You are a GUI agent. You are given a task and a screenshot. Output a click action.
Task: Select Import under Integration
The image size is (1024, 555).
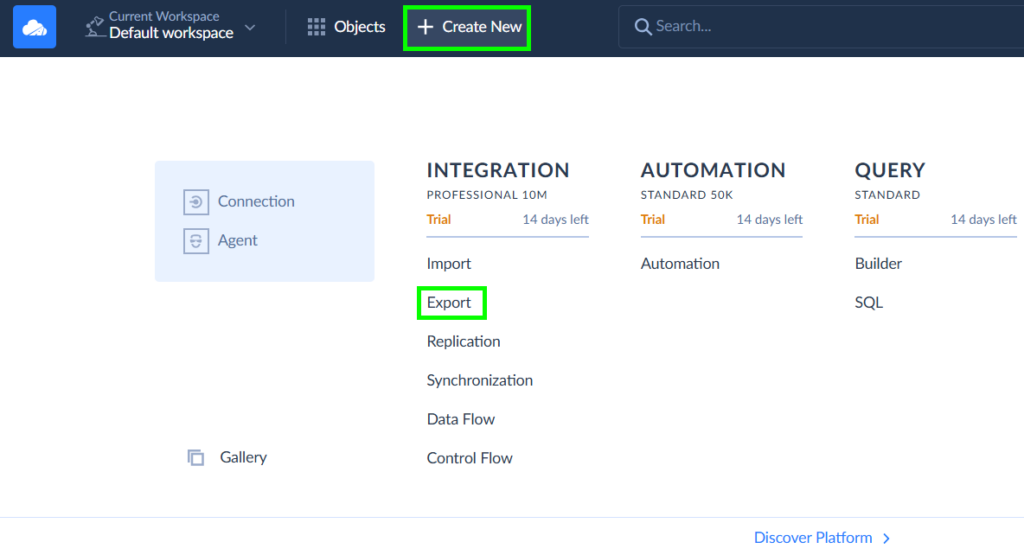point(449,264)
